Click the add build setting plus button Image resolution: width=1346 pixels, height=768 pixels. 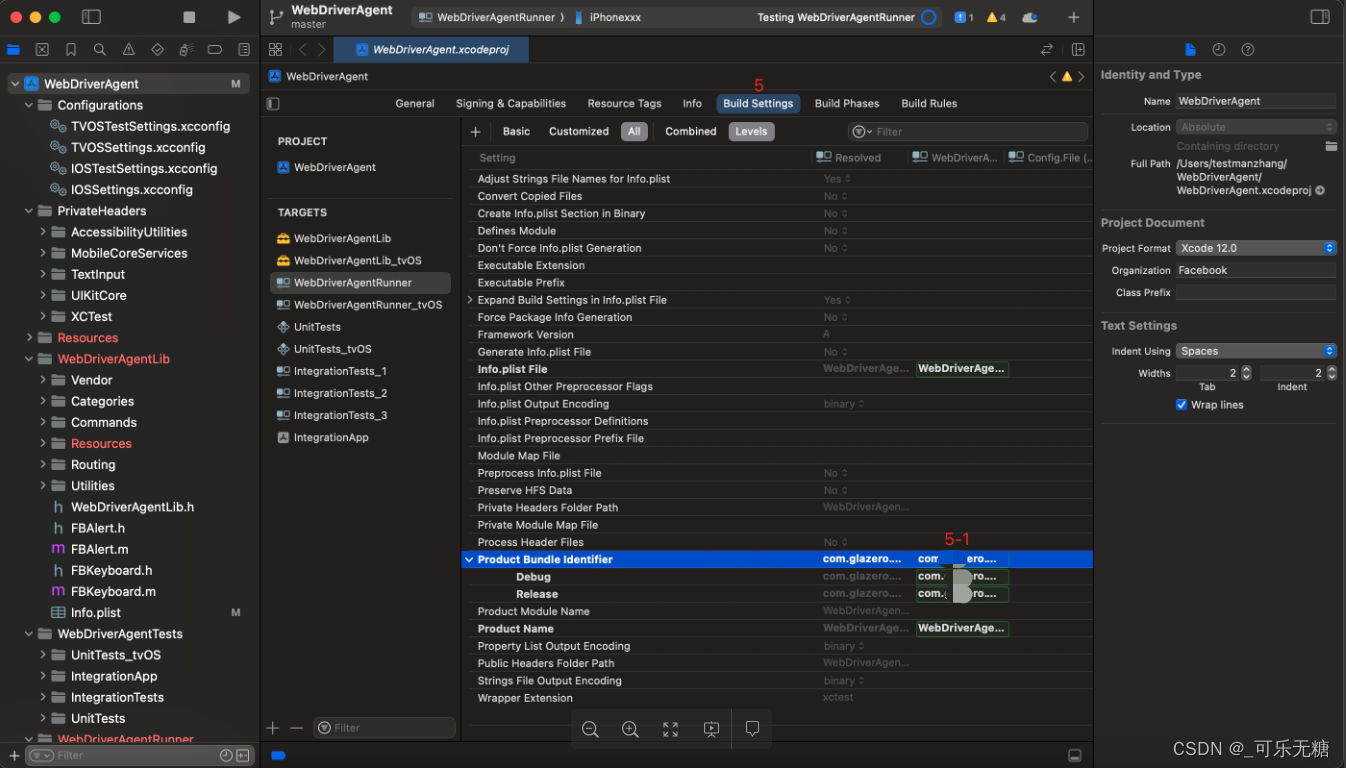click(476, 131)
